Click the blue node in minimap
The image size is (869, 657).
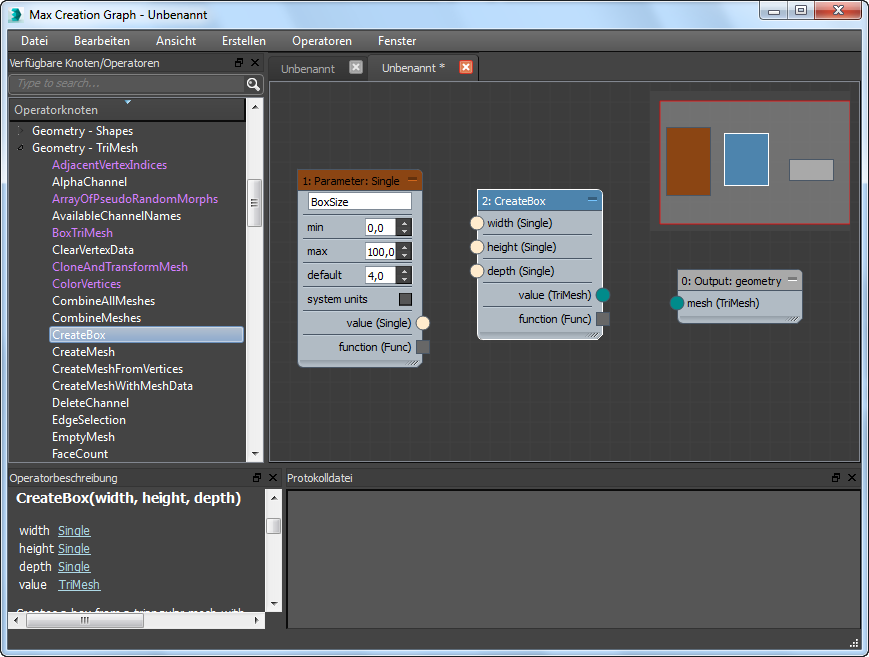click(x=746, y=159)
